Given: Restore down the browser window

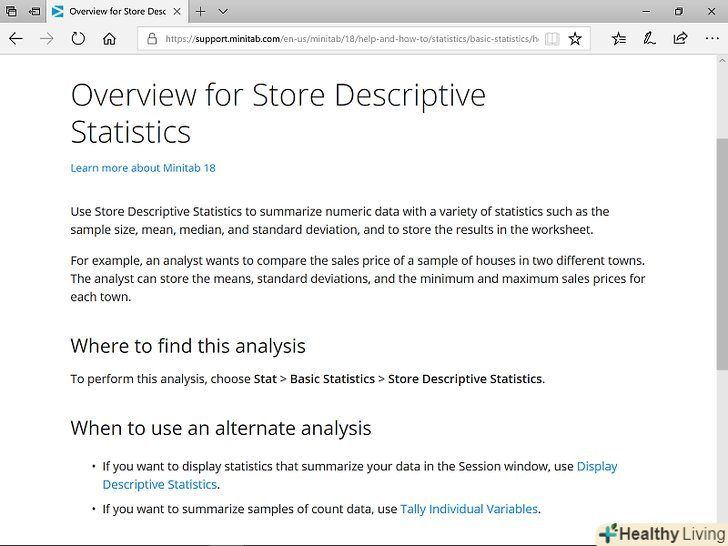Looking at the screenshot, I should pos(678,12).
